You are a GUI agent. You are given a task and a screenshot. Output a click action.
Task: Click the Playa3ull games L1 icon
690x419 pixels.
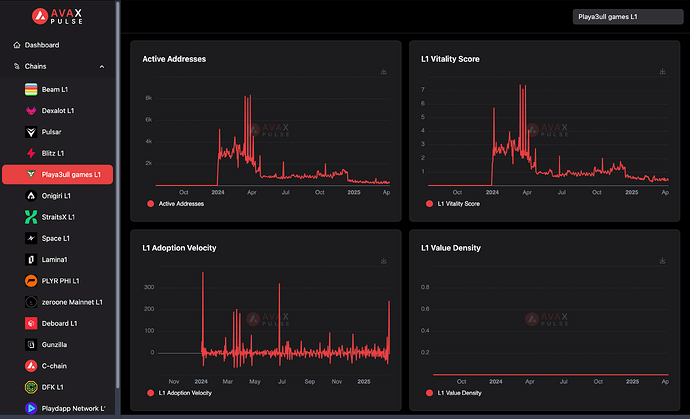(31, 175)
